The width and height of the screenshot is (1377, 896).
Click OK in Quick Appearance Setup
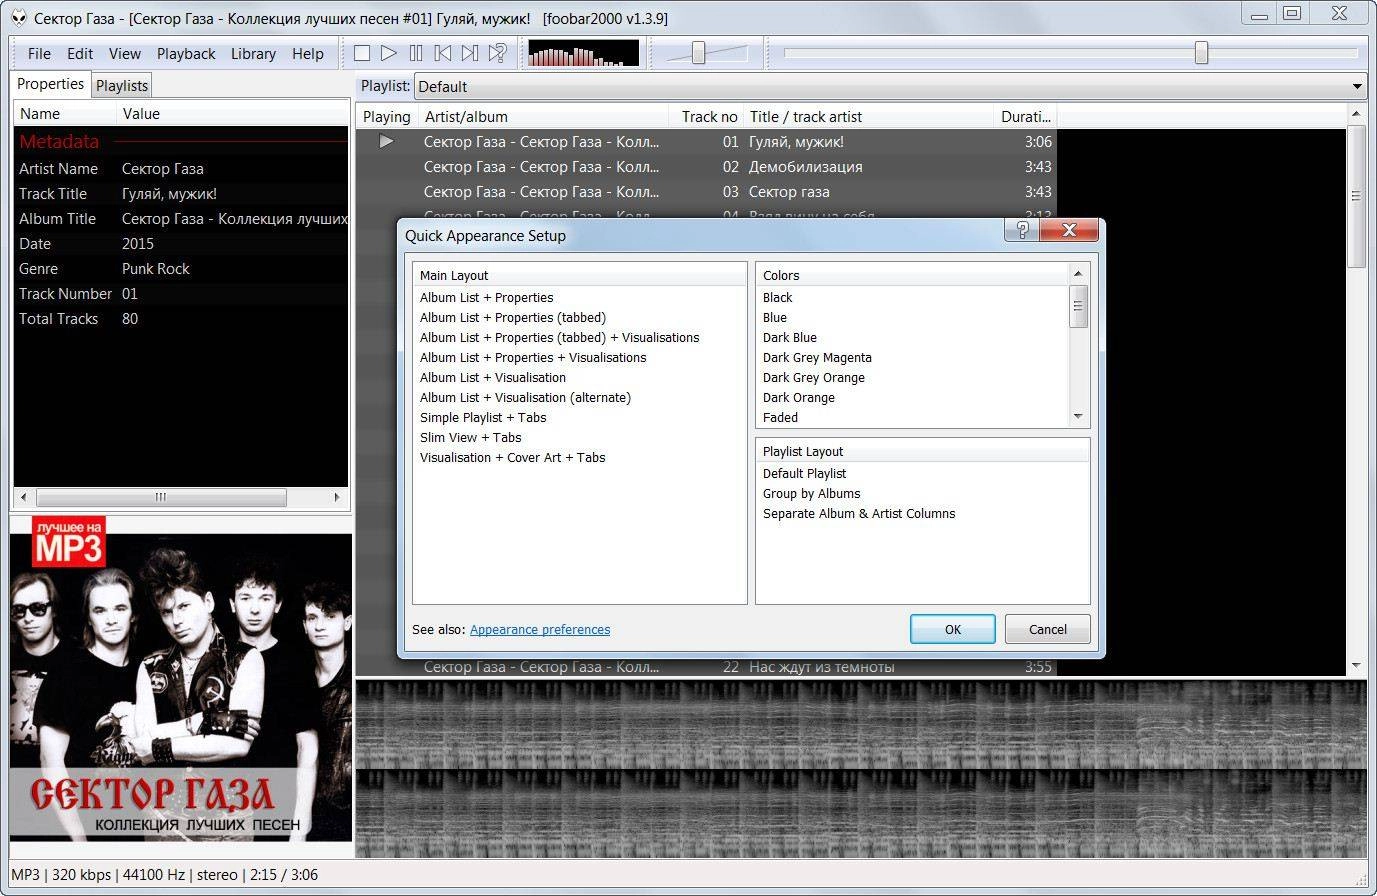[x=952, y=629]
